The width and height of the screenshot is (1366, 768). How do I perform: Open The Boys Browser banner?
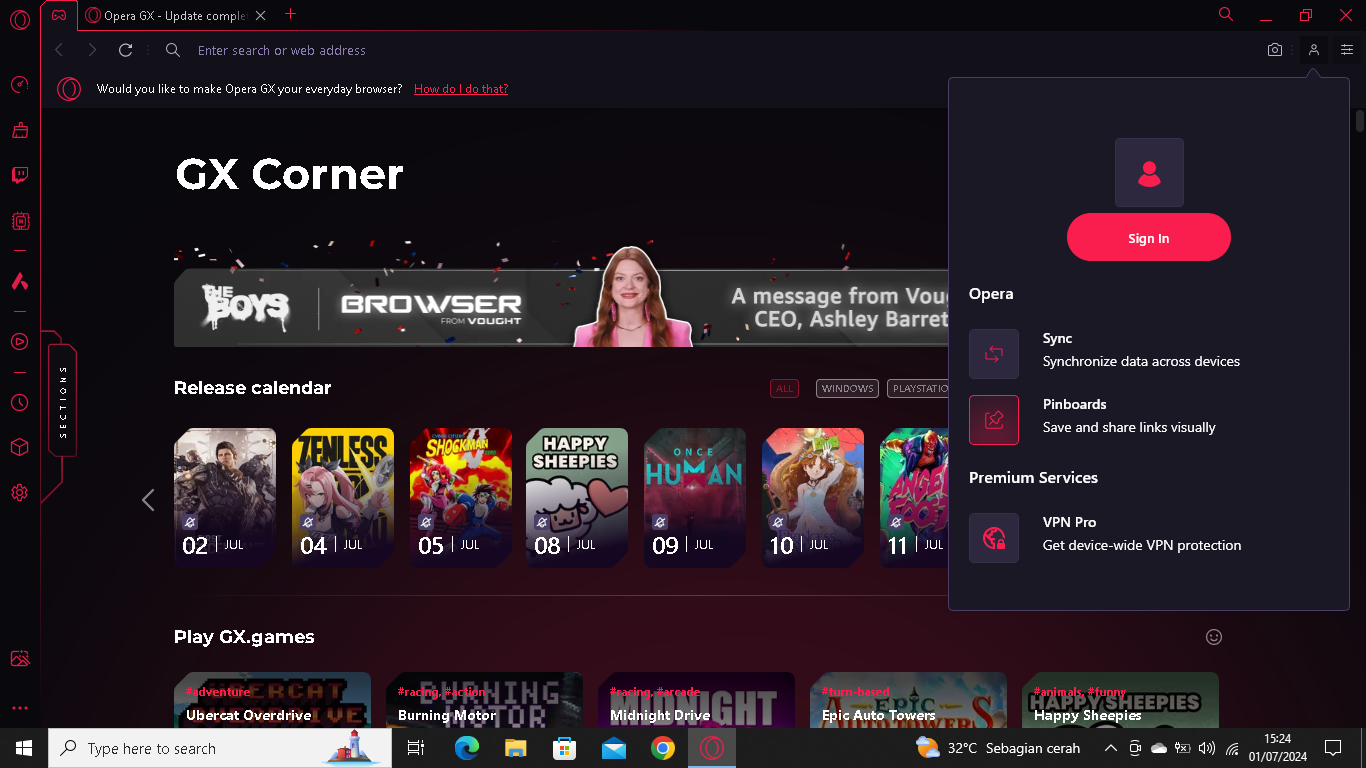pos(561,308)
